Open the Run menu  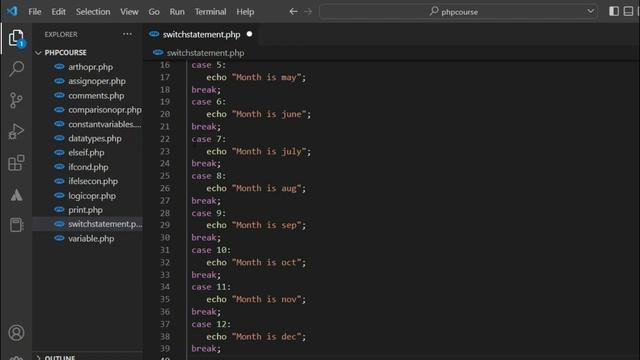(177, 11)
